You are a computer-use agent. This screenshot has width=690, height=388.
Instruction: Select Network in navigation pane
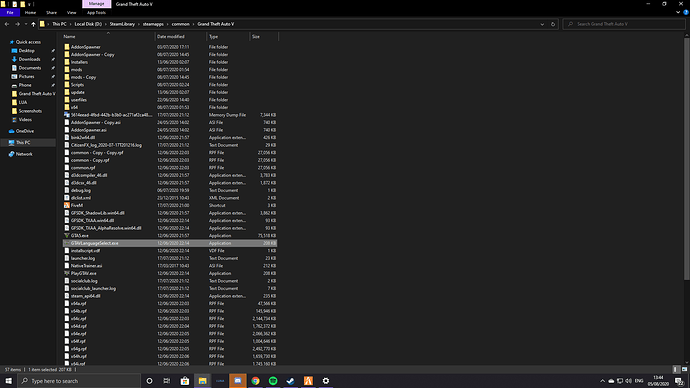[24, 154]
